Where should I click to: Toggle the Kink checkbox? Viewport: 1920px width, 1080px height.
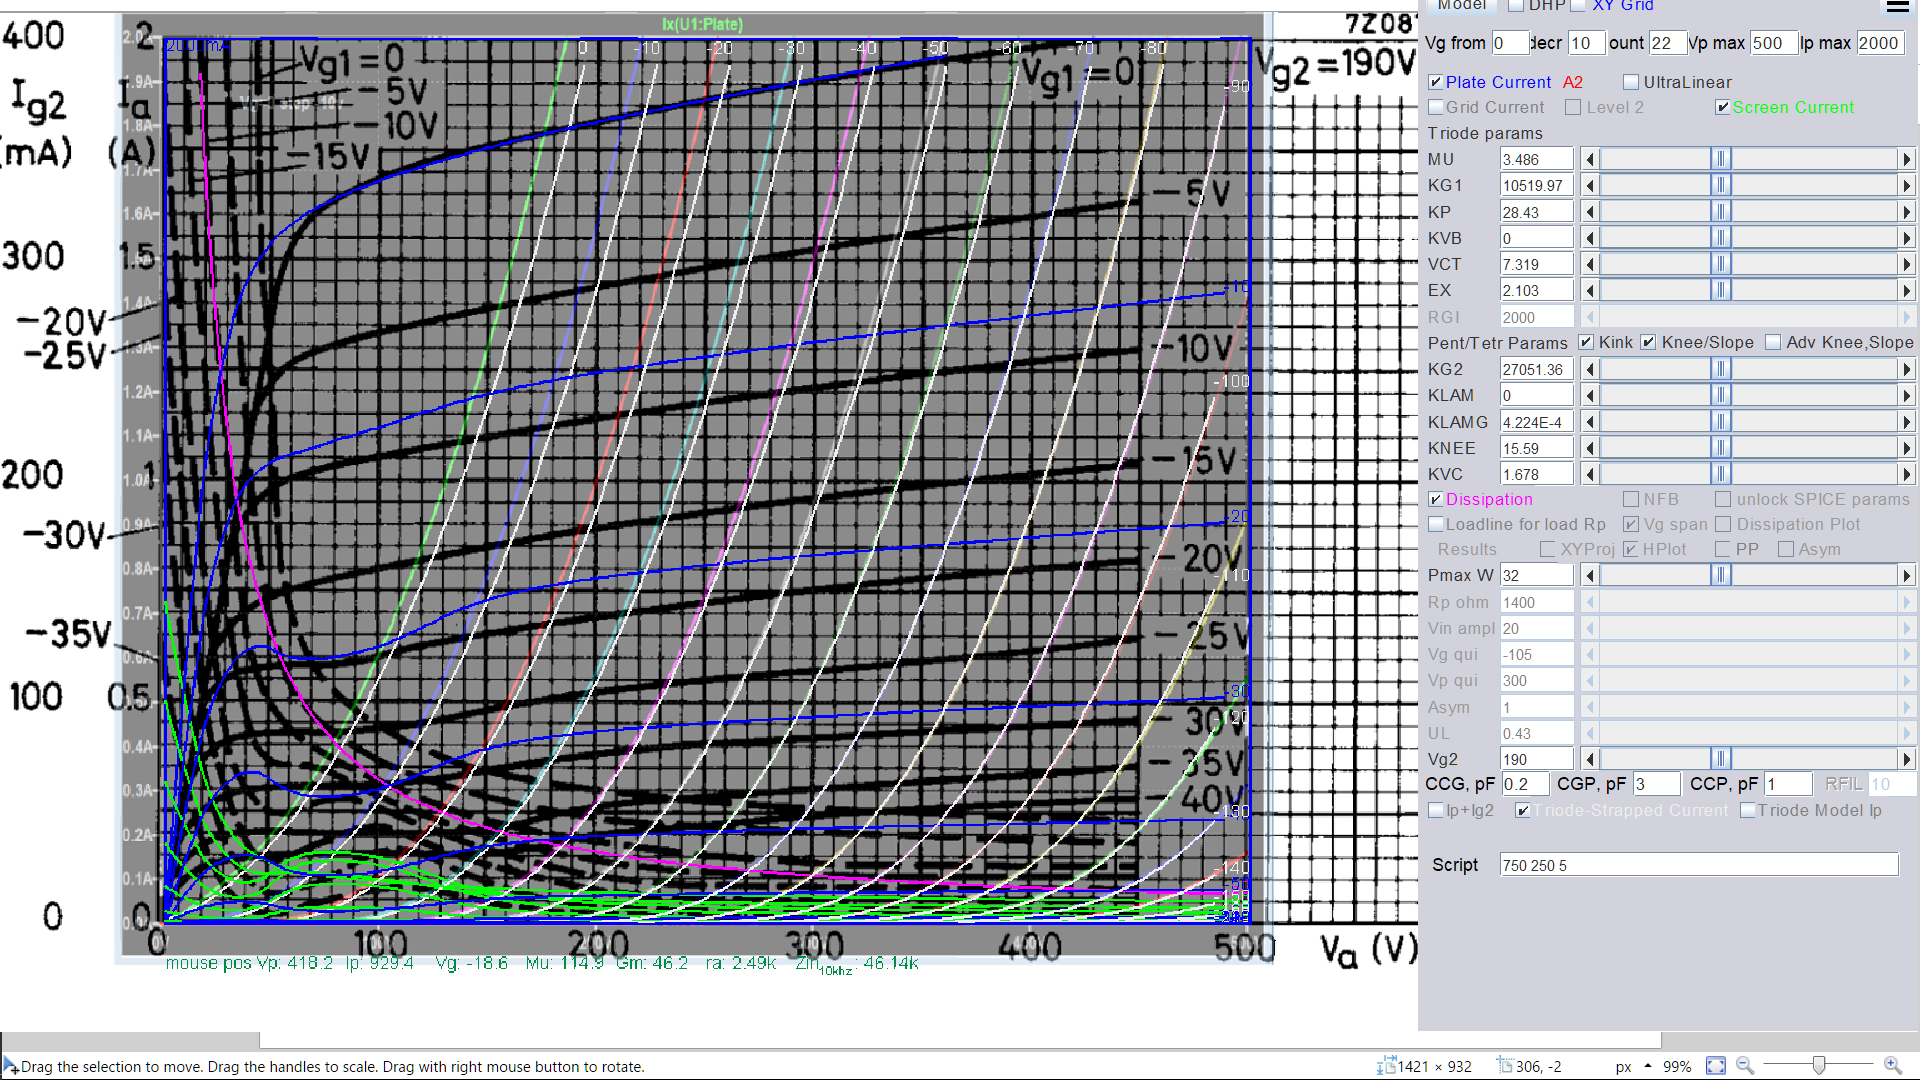[x=1585, y=342]
